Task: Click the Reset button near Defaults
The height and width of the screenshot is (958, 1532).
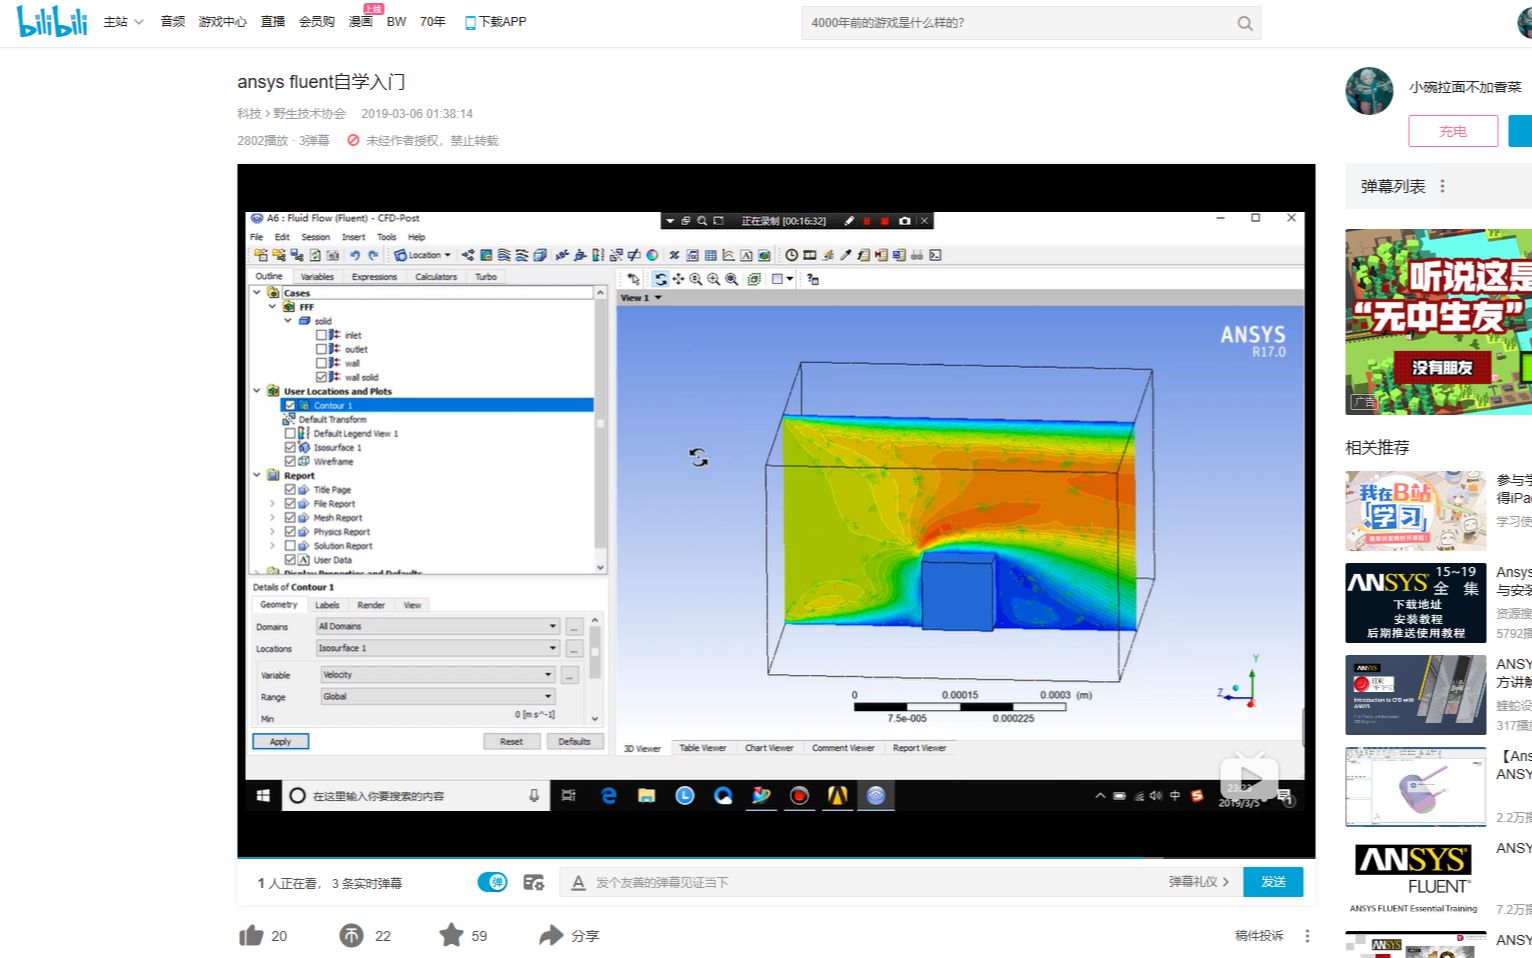Action: pos(511,741)
